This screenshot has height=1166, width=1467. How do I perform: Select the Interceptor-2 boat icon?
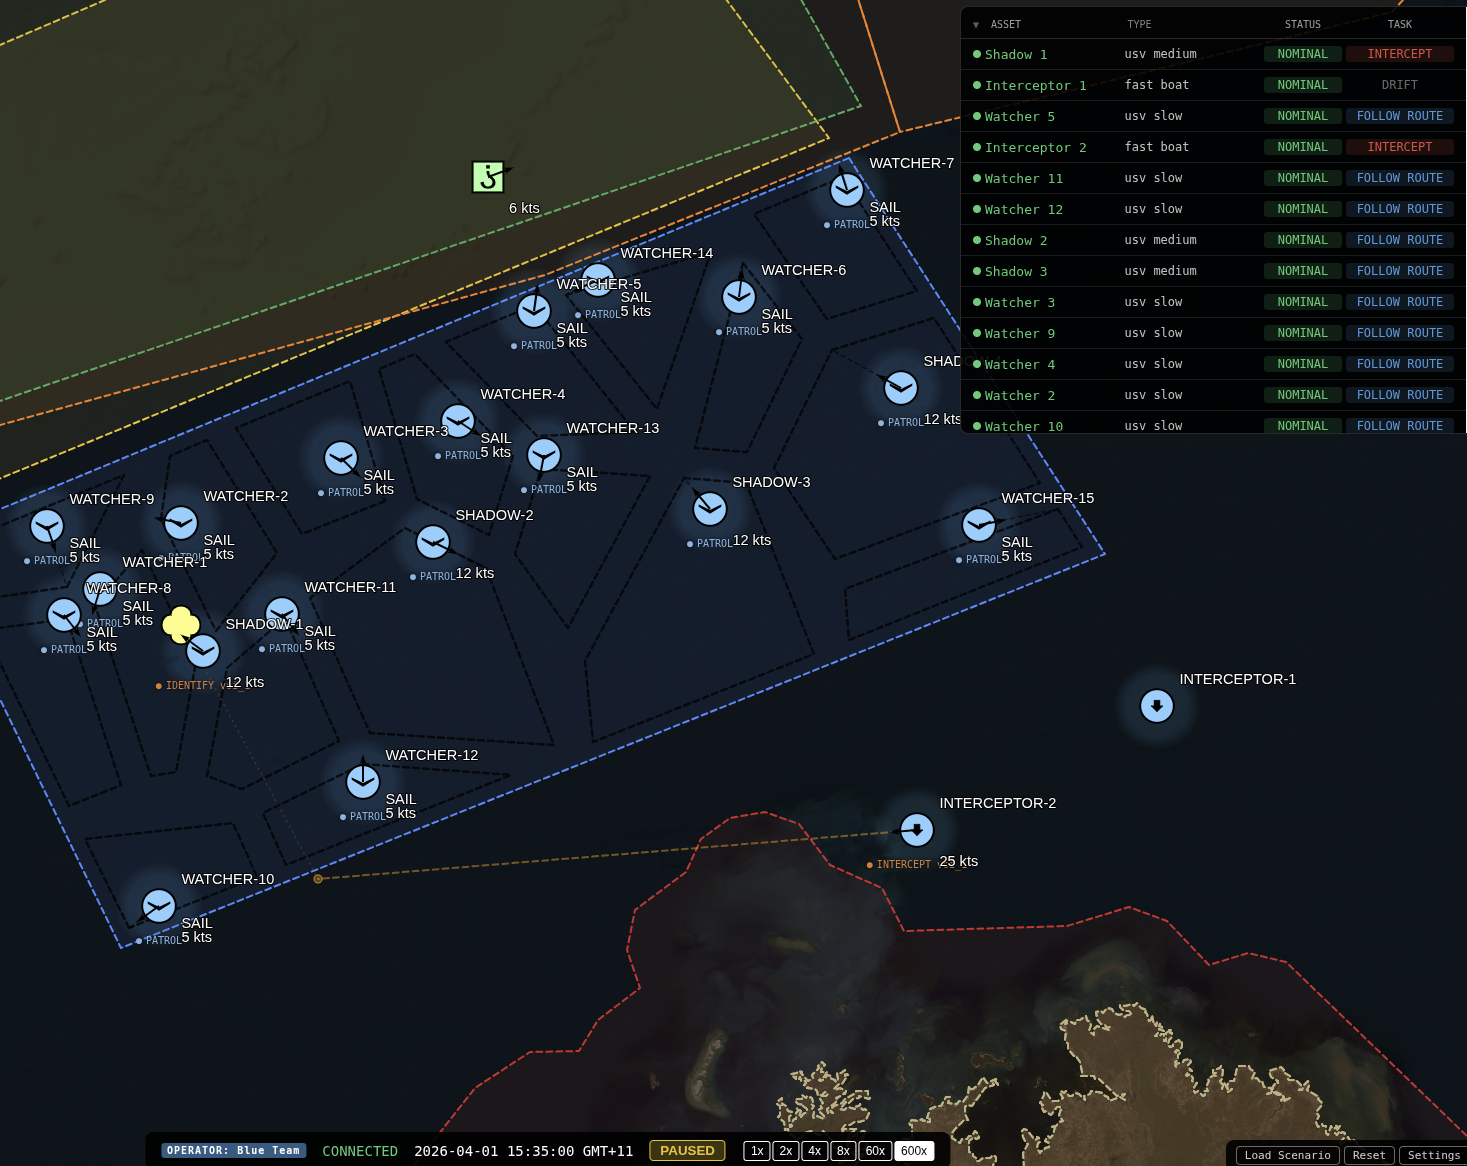(917, 830)
